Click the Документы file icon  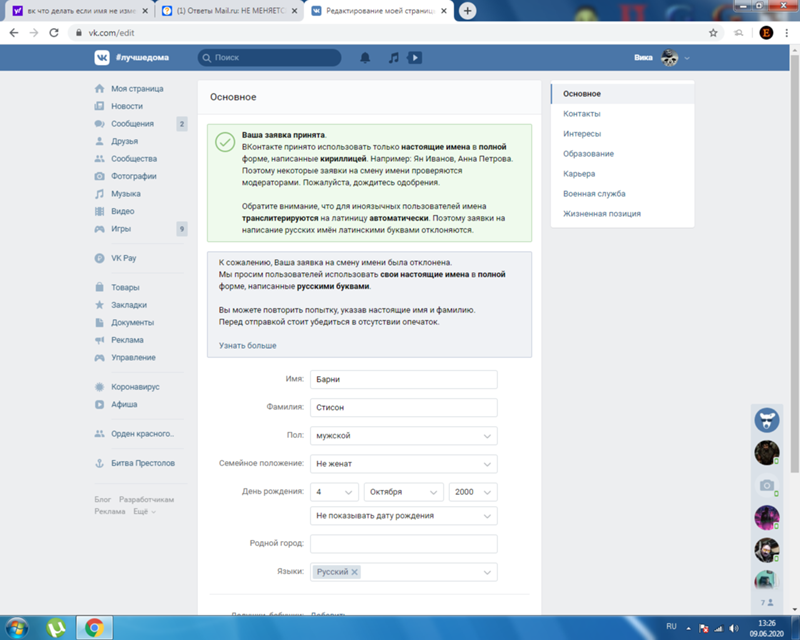[x=99, y=323]
